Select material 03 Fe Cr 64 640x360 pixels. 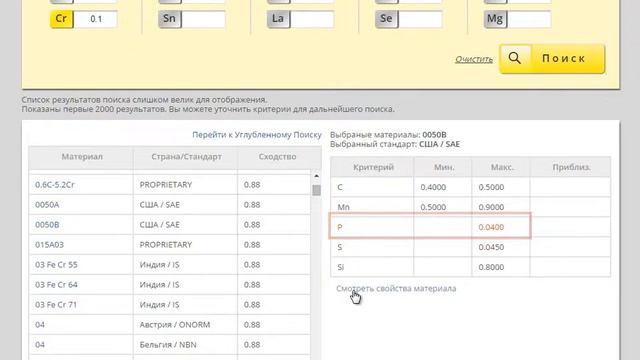pos(56,285)
